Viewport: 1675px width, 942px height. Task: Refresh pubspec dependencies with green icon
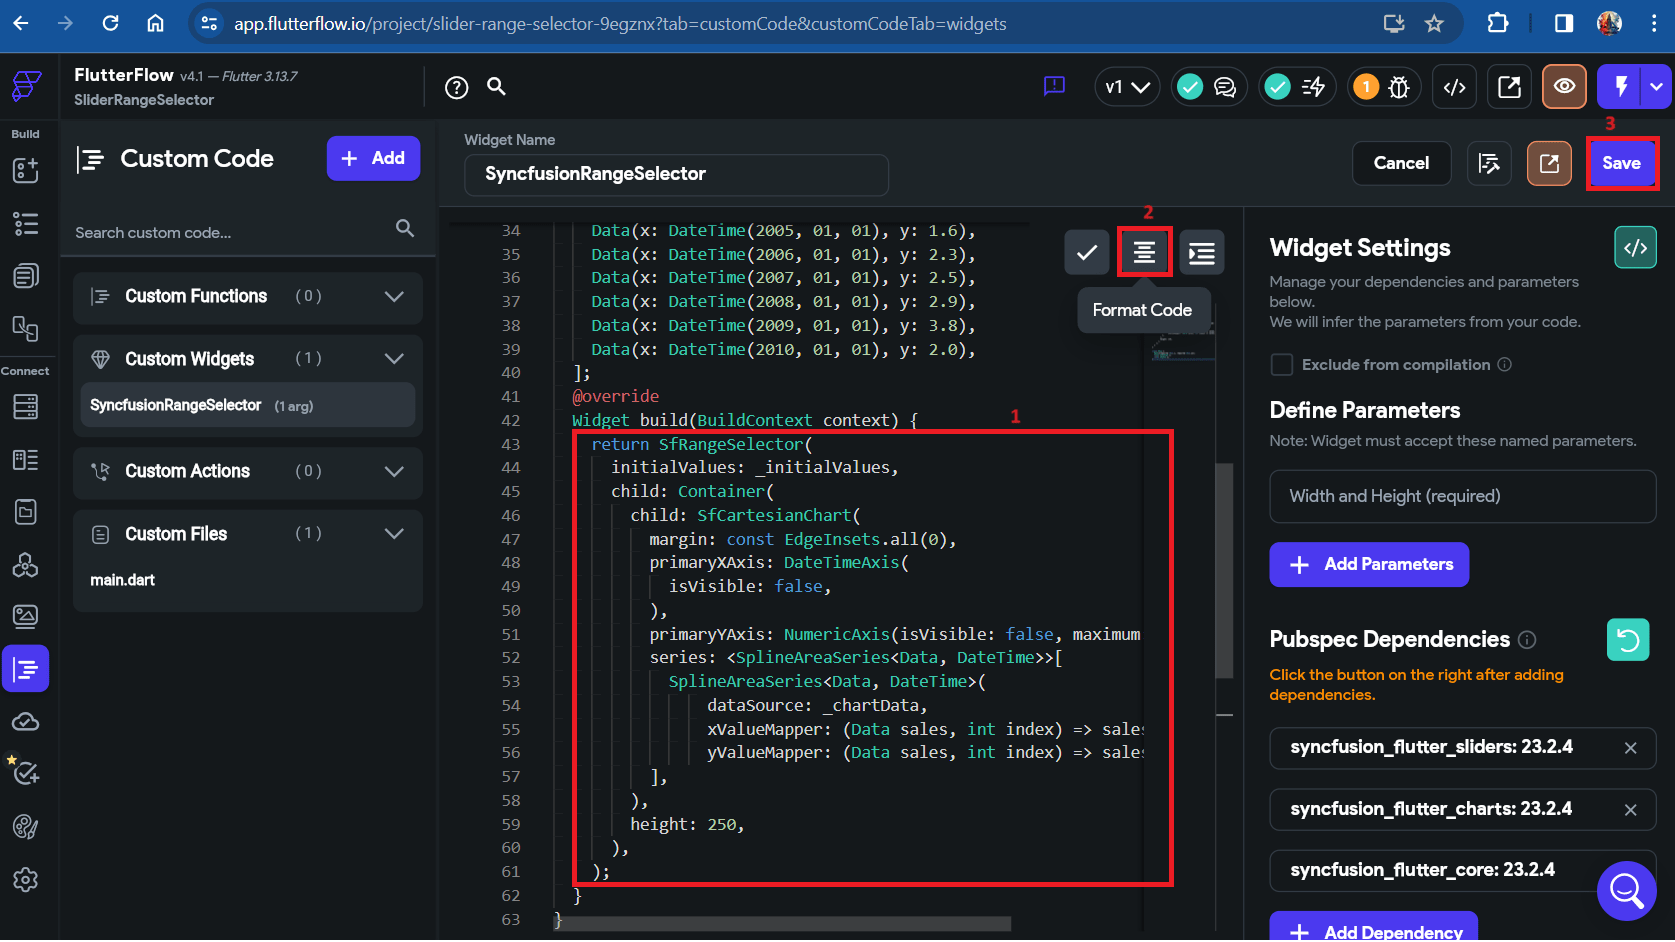[1627, 640]
